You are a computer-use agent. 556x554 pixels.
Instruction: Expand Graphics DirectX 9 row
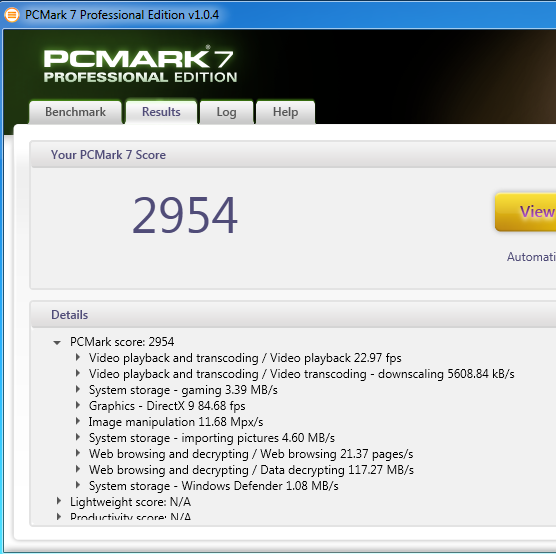click(x=78, y=405)
